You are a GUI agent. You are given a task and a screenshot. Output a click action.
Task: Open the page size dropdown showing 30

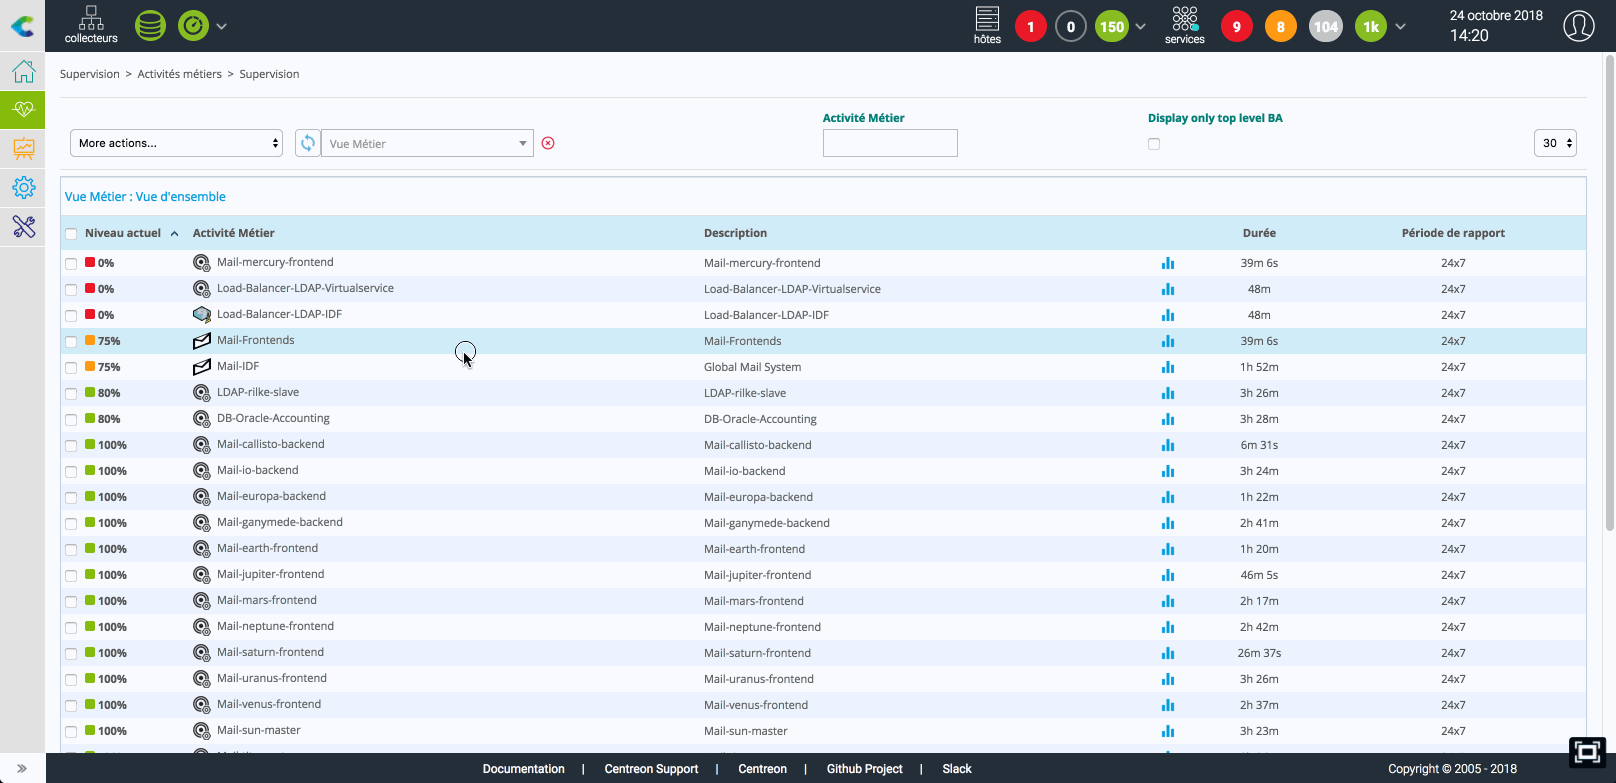pyautogui.click(x=1555, y=143)
